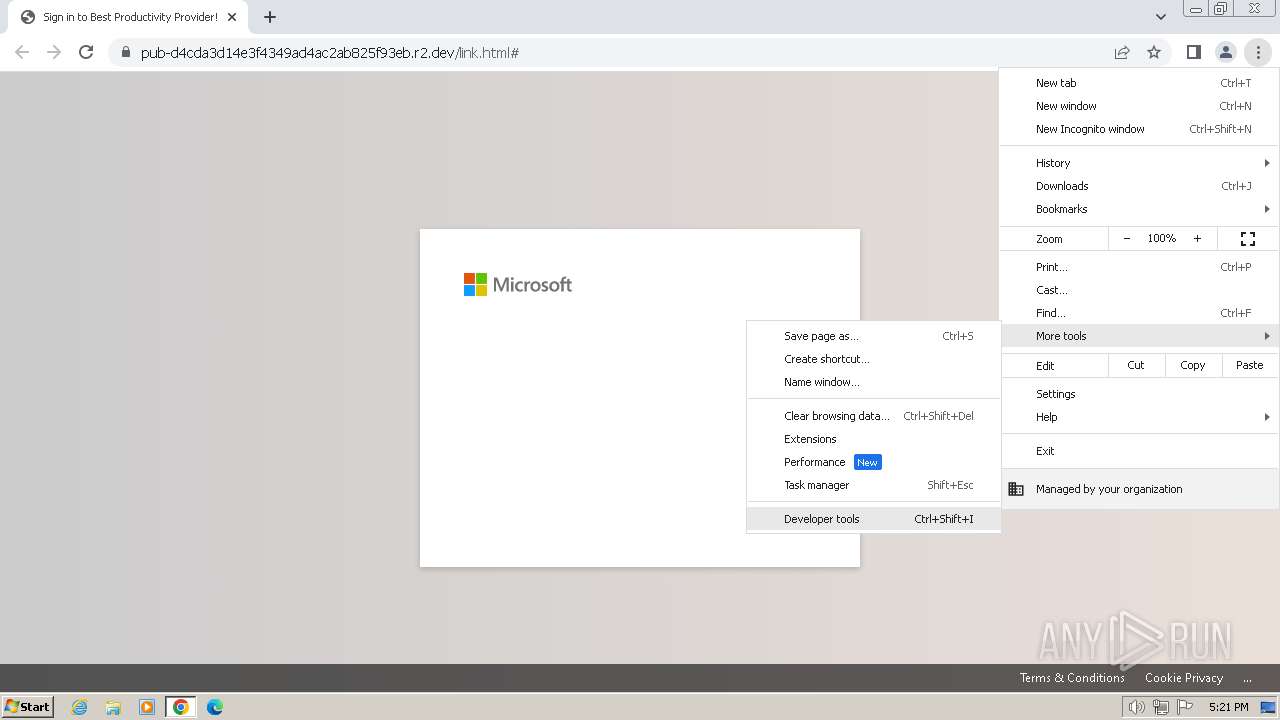
Task: Click the footer ellipsis link
Action: click(1247, 678)
